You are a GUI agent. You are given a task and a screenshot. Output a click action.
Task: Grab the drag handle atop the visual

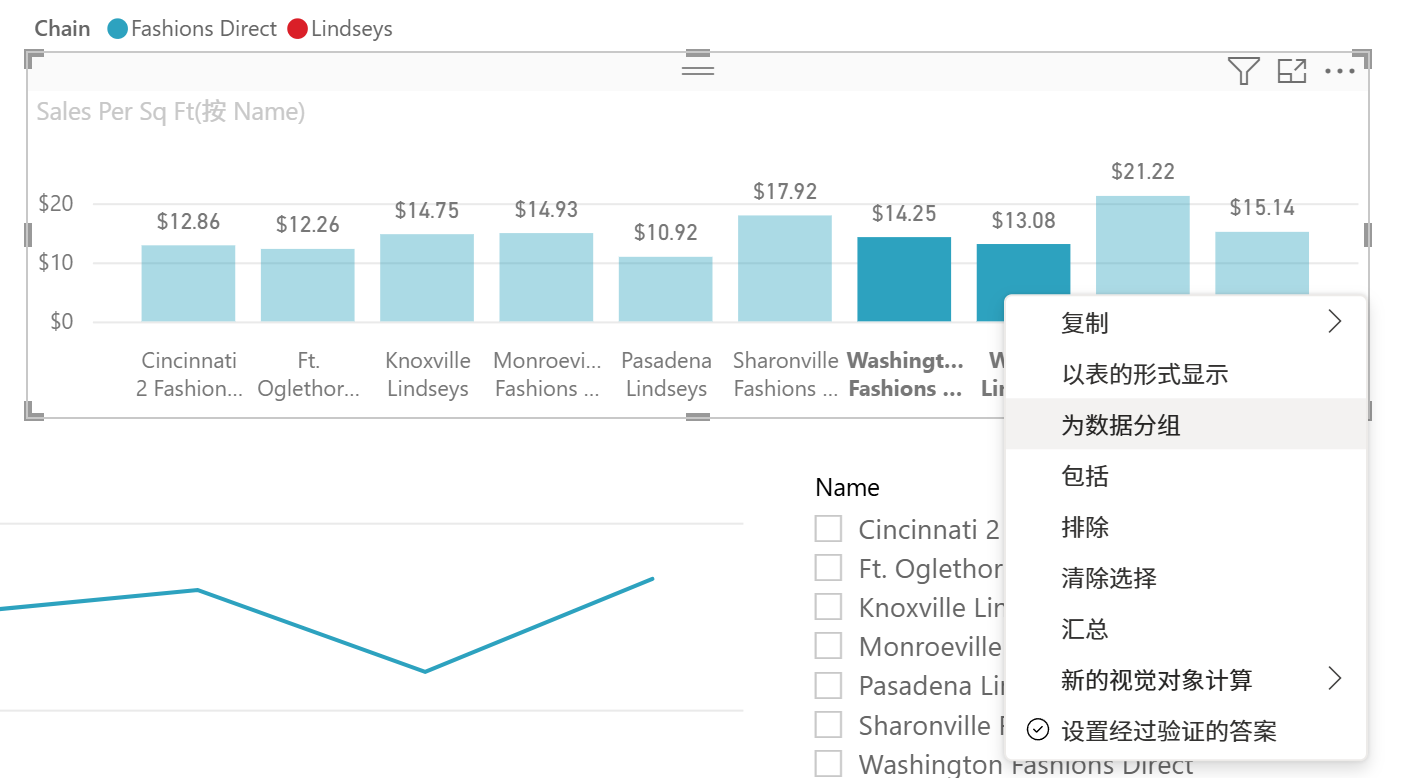pos(697,70)
